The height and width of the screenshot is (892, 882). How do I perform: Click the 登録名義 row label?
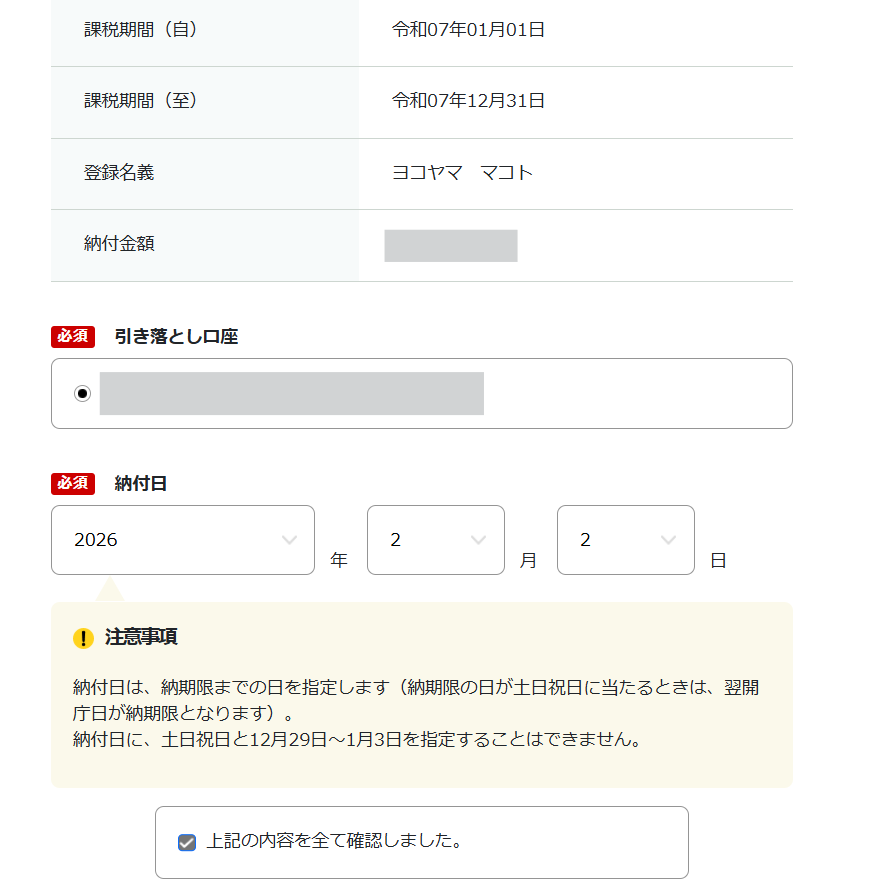119,173
